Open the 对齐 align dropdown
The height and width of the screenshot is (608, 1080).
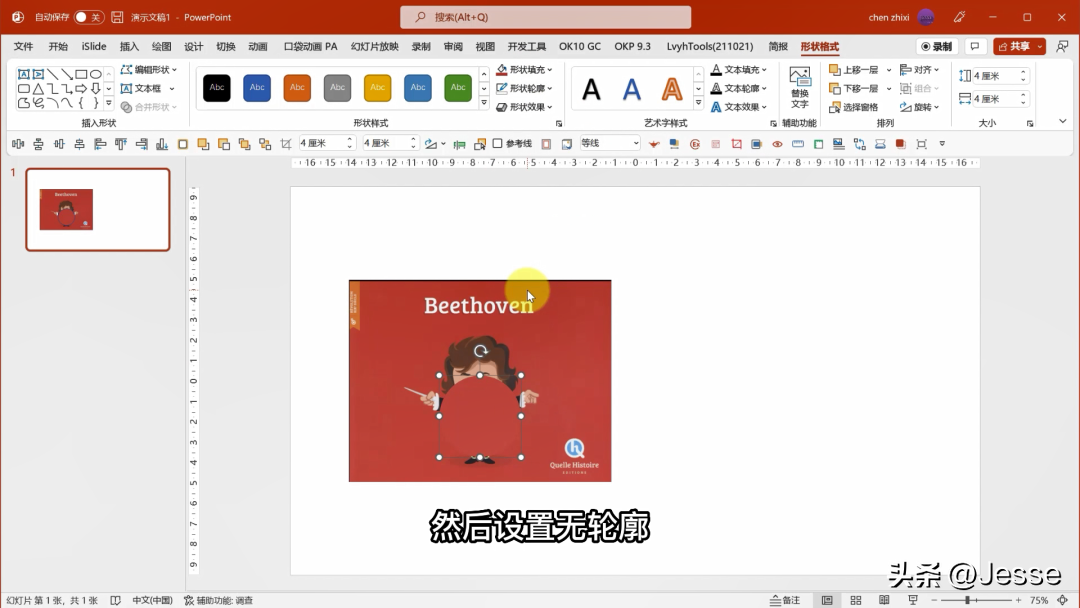920,70
